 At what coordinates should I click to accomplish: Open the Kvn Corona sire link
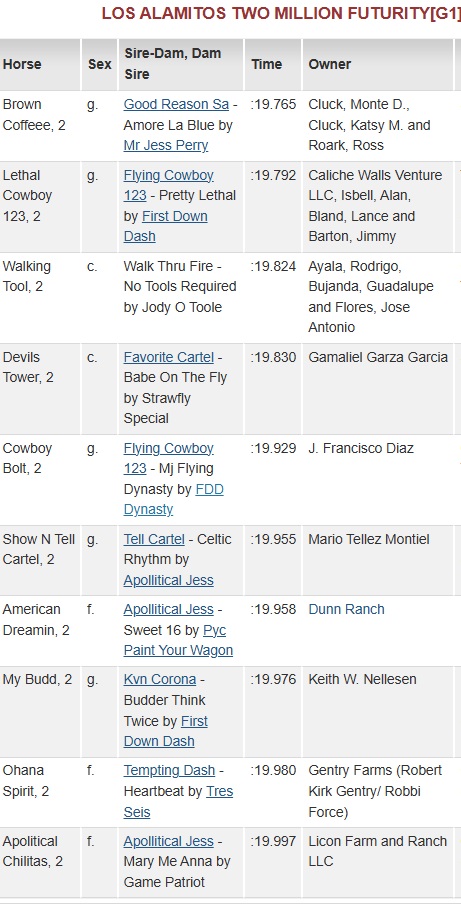[160, 679]
